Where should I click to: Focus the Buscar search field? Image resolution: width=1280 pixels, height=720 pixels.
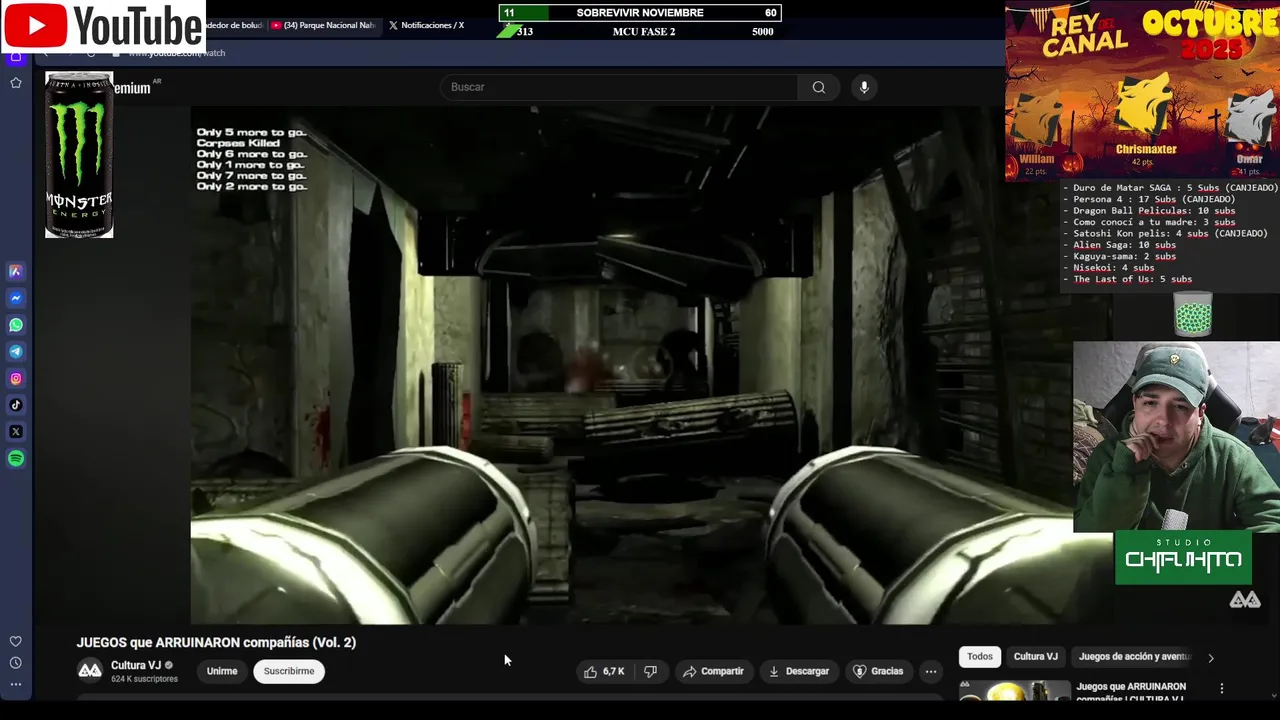[x=619, y=87]
